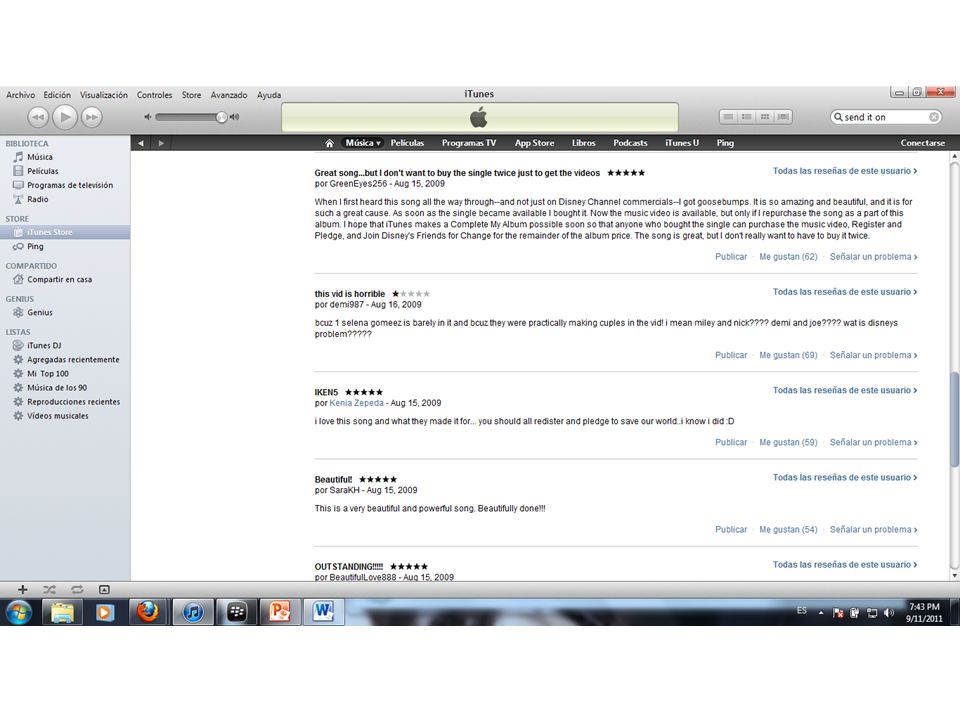The image size is (960, 720).
Task: Open the Avanzado menu
Action: 228,95
